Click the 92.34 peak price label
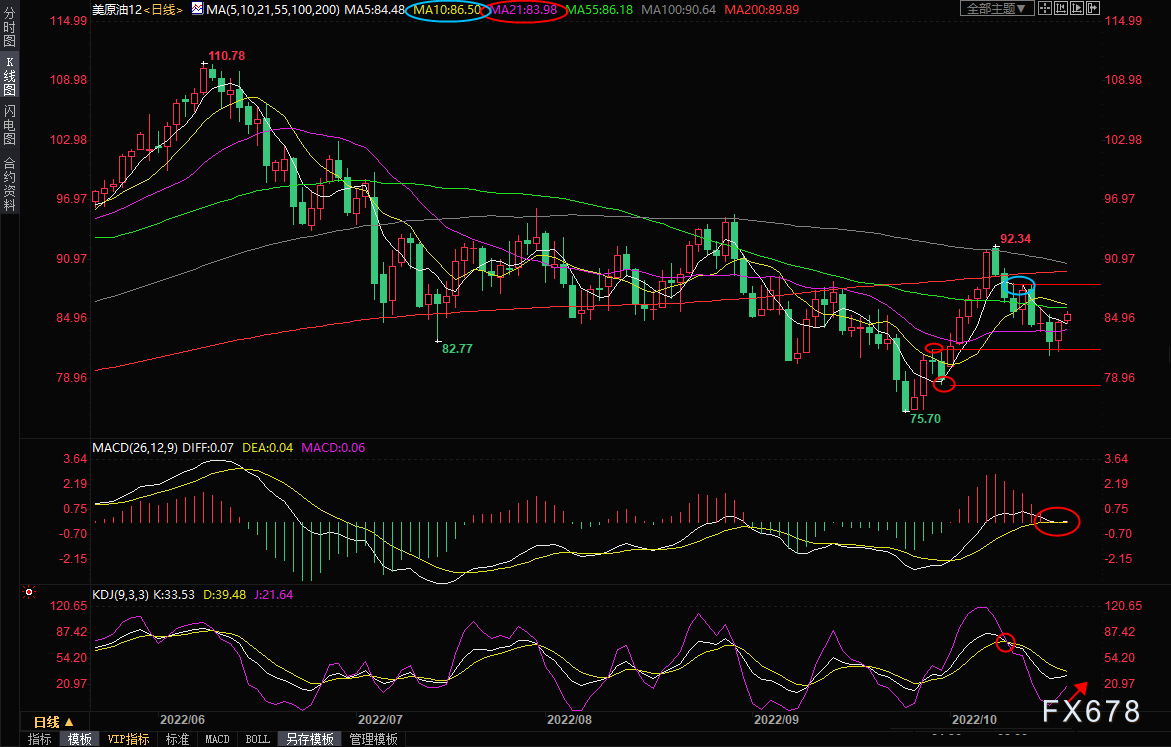 1015,238
